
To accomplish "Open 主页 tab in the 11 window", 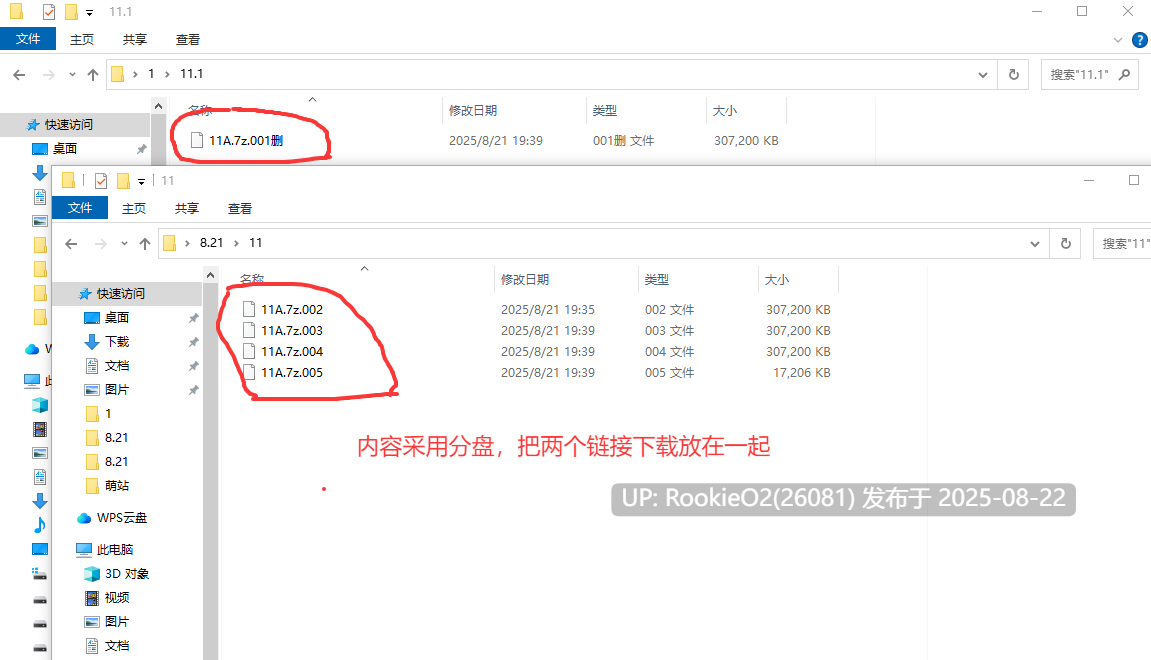I will tap(134, 208).
